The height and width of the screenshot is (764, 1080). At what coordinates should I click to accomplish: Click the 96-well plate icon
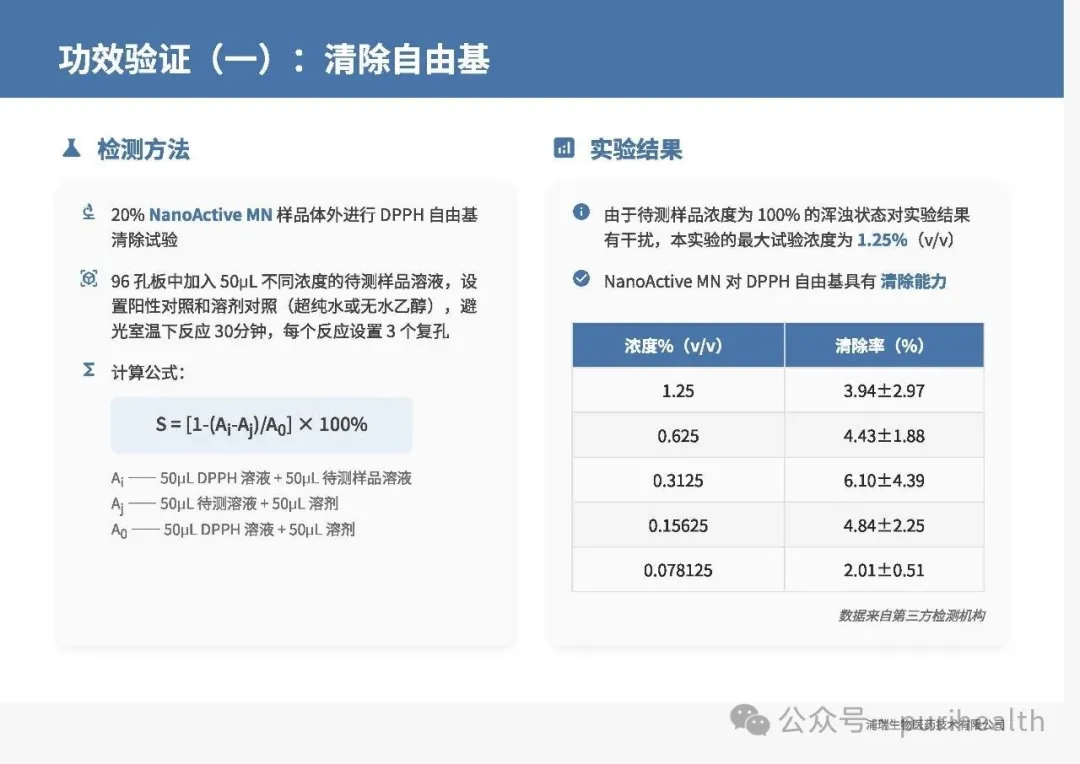(89, 279)
